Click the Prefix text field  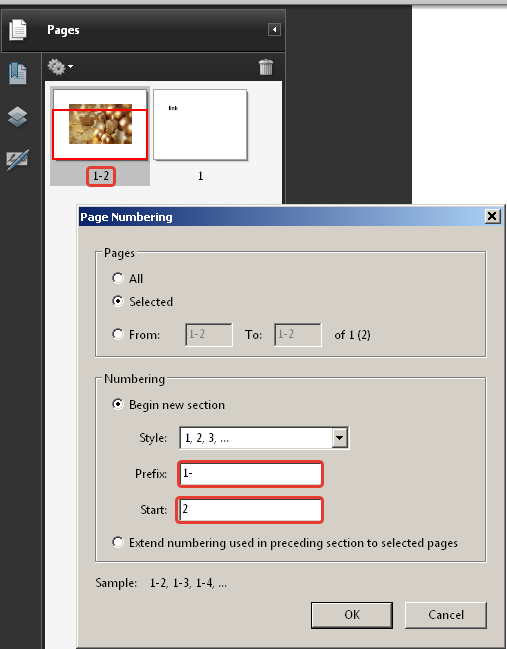tap(250, 474)
